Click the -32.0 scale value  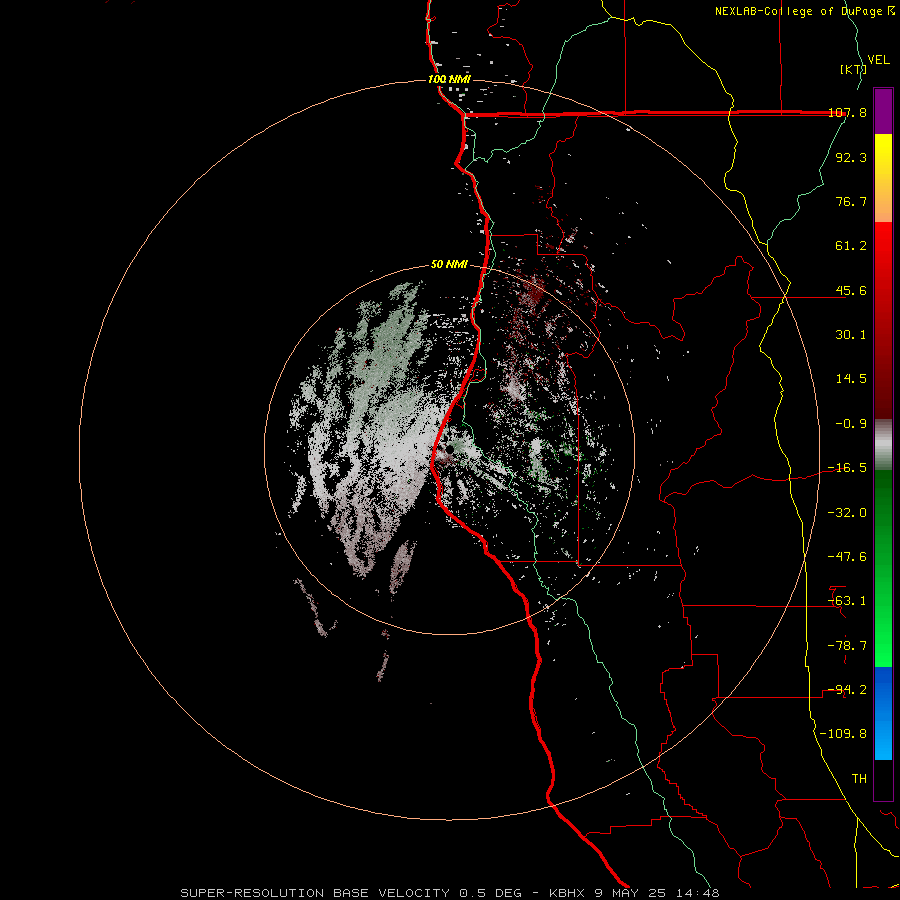tap(848, 513)
